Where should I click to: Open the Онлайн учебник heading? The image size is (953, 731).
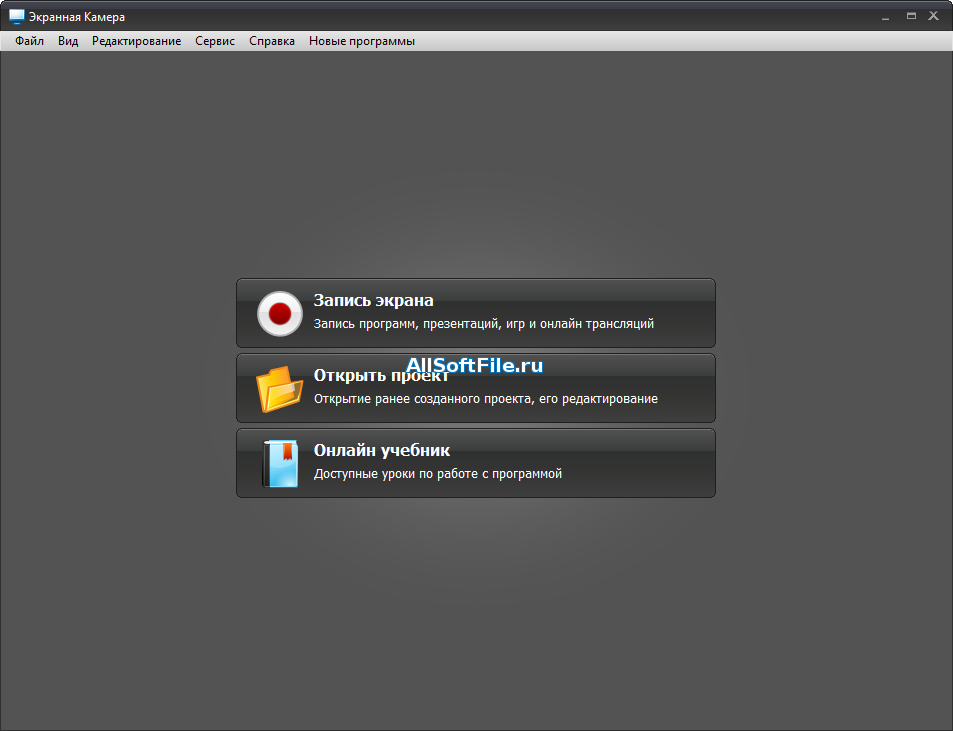382,450
